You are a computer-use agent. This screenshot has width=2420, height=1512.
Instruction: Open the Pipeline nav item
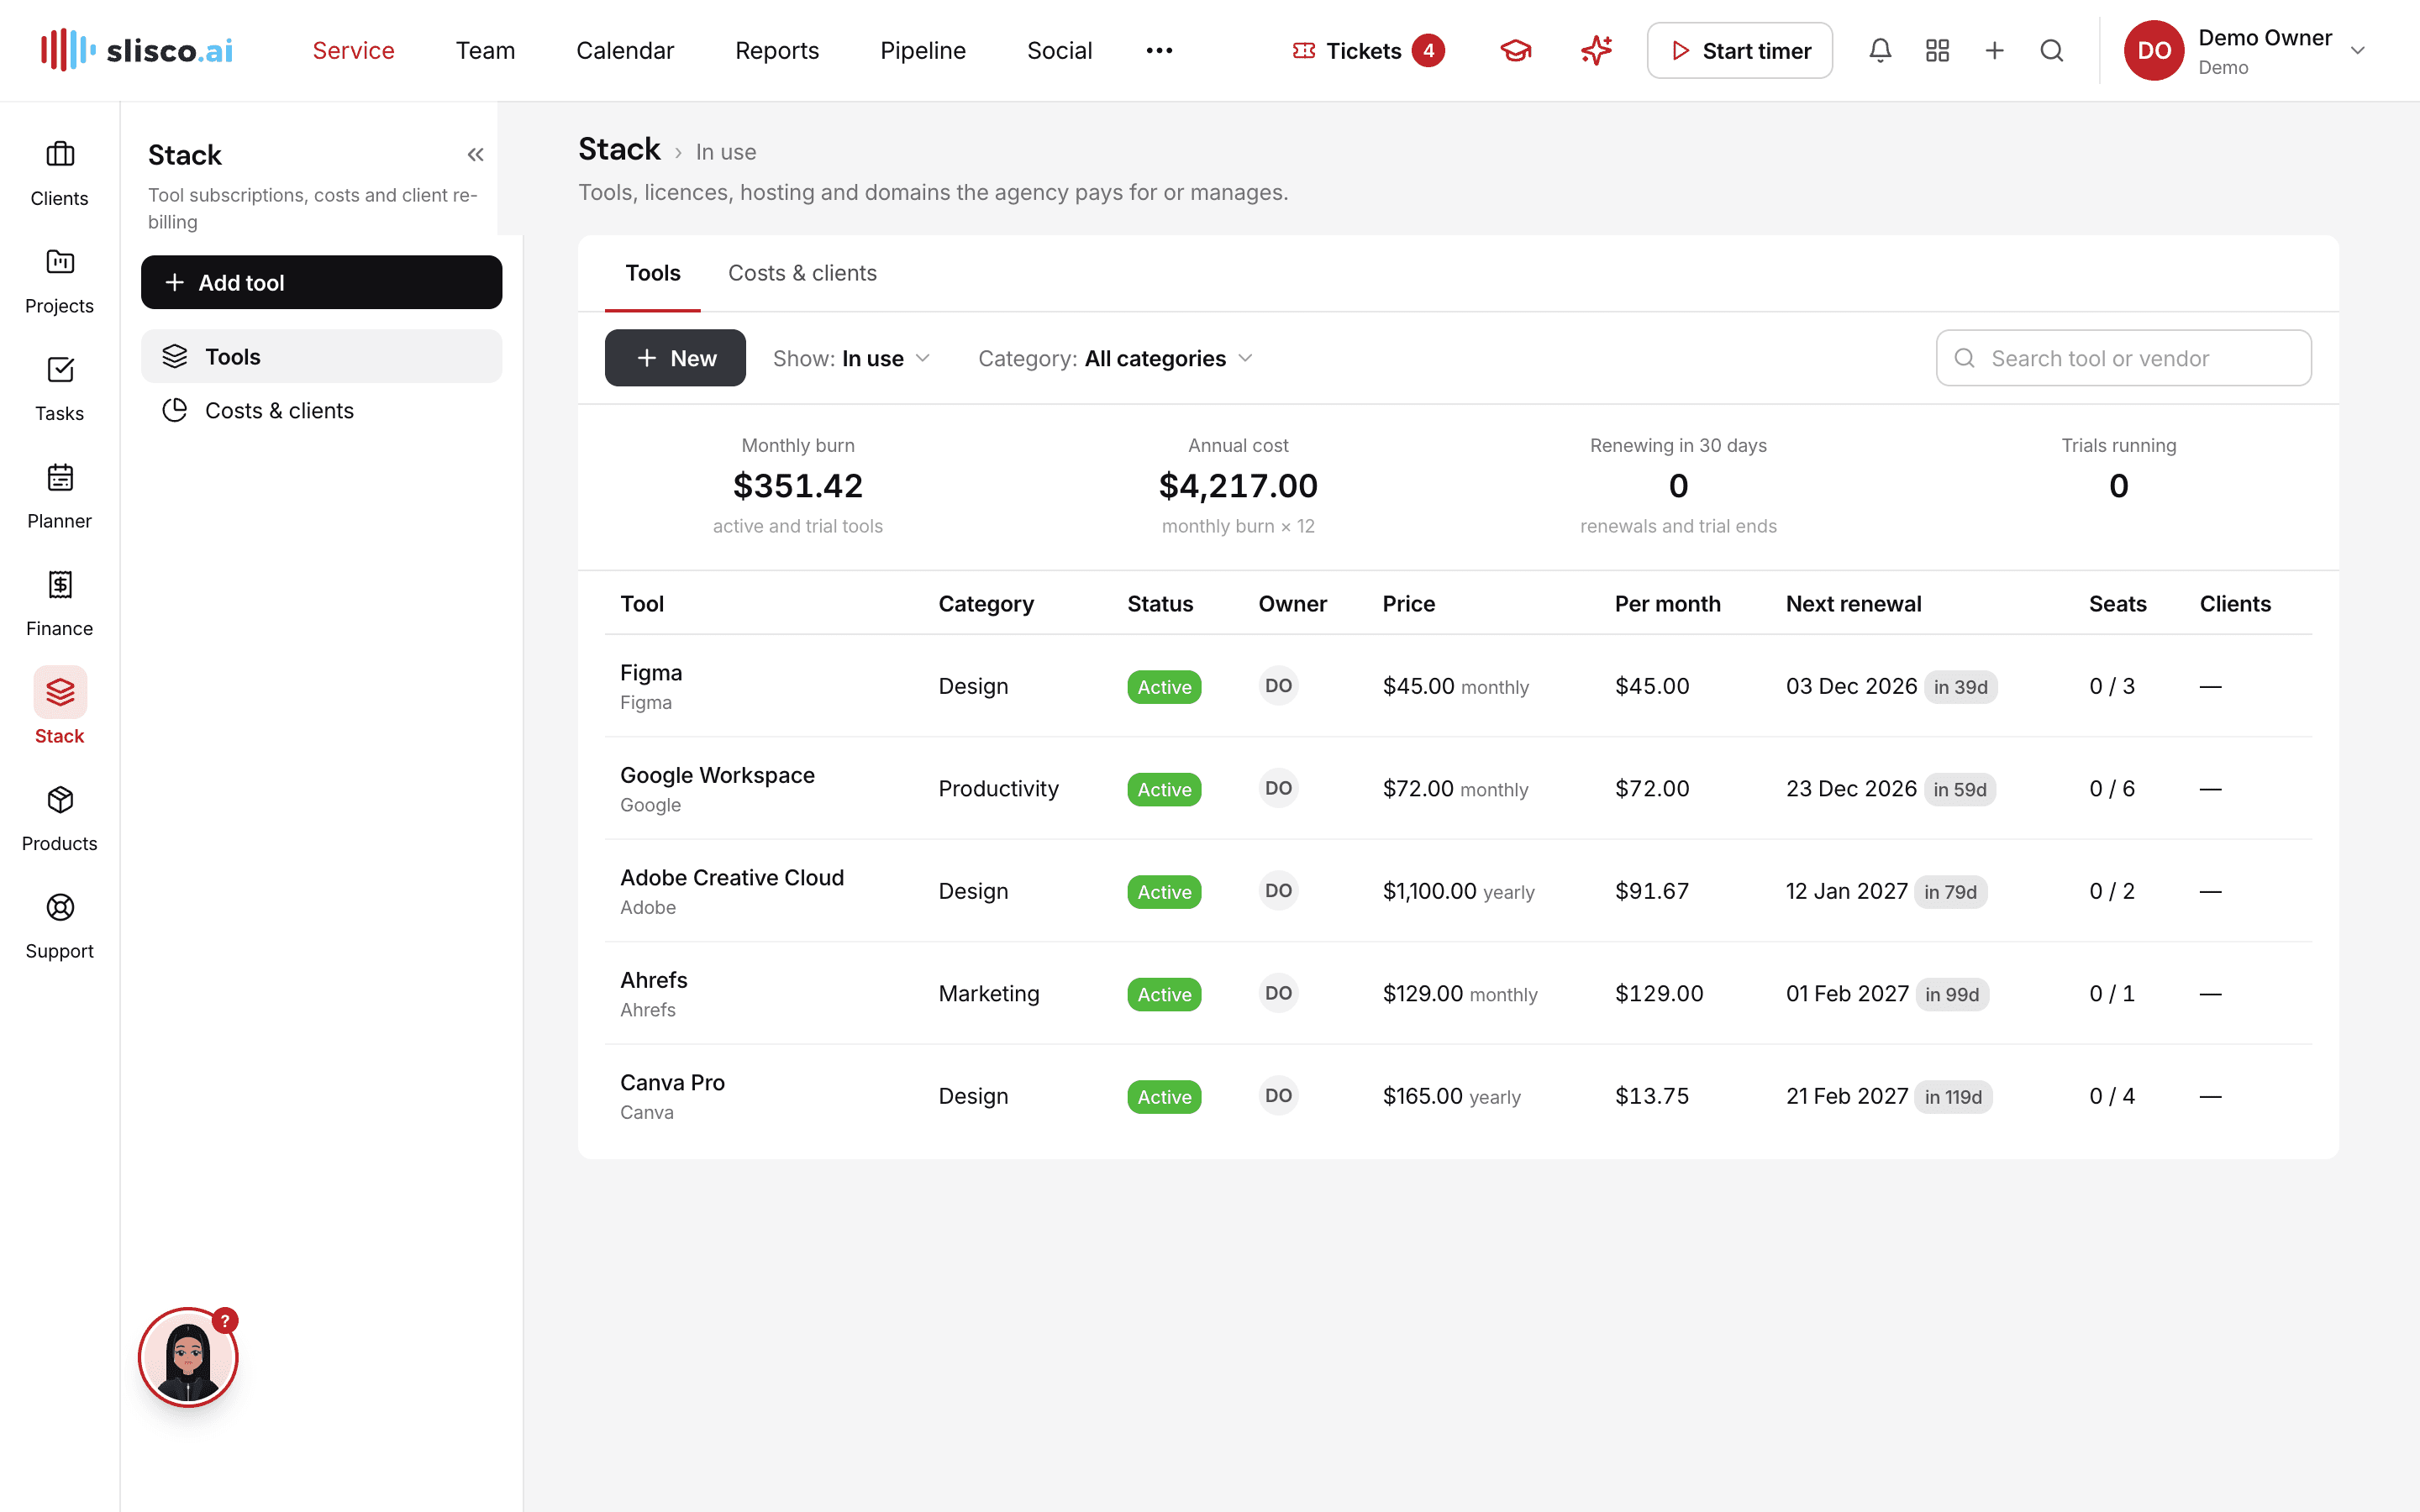tap(923, 50)
